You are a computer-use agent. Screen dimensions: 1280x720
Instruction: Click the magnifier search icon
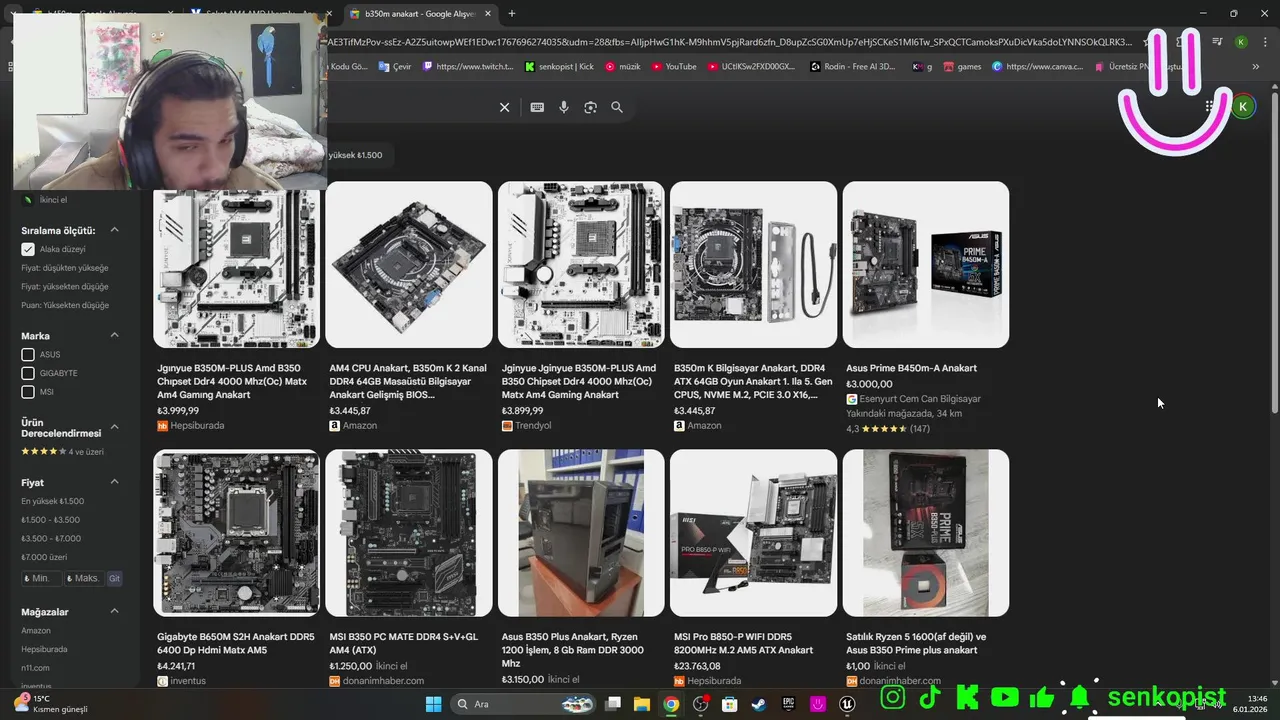[x=617, y=107]
